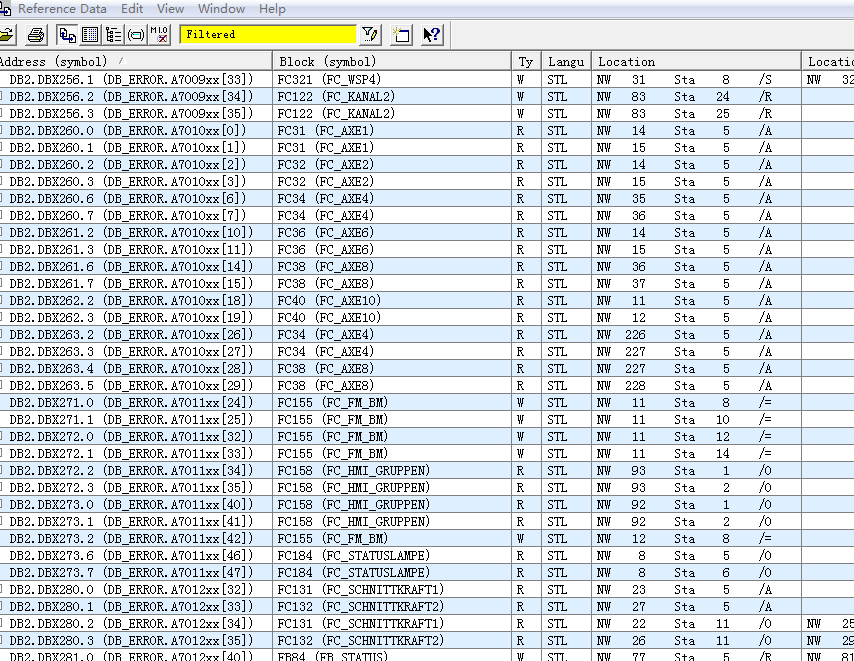The image size is (854, 661).
Task: Show the Cross-references view icon
Action: click(67, 35)
